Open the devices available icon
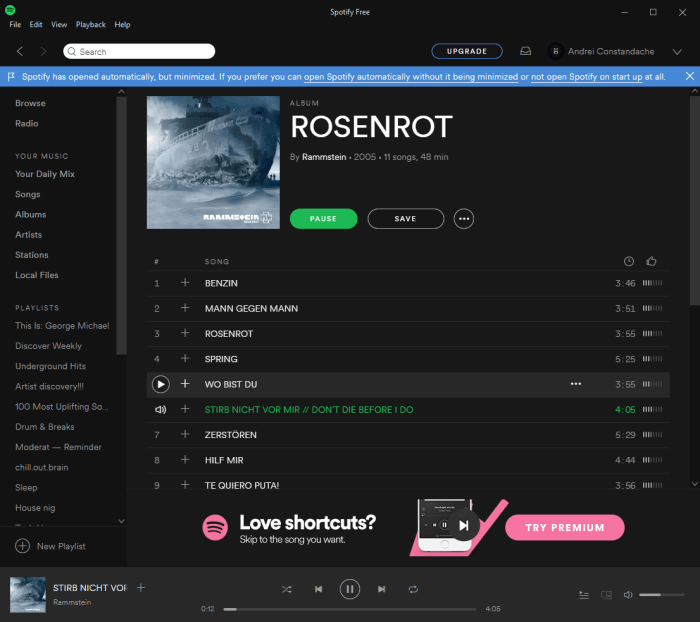This screenshot has height=622, width=700. [x=606, y=595]
